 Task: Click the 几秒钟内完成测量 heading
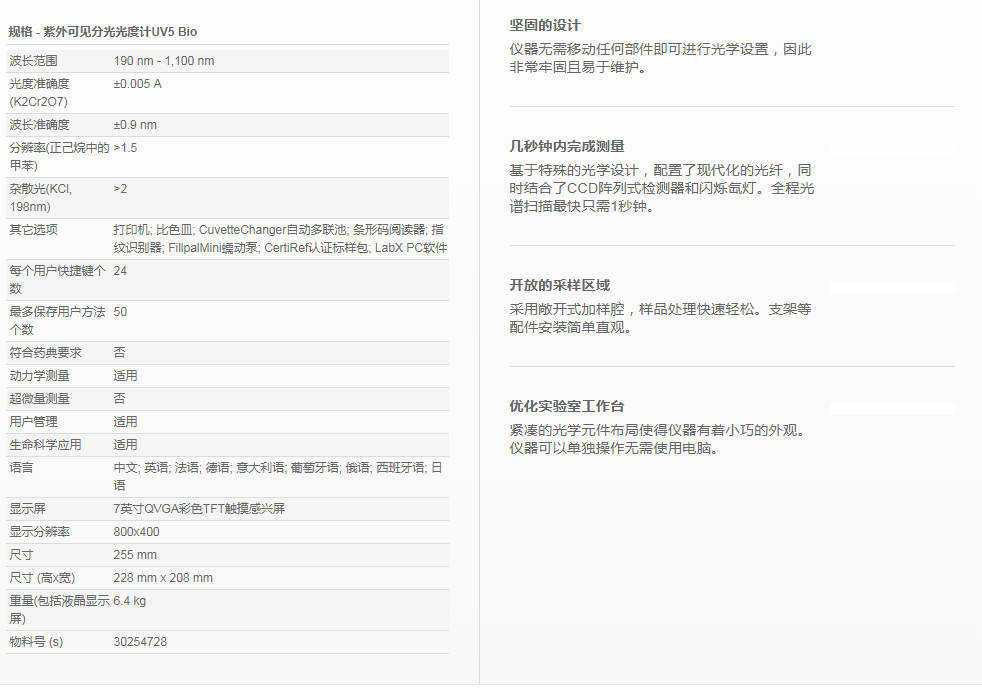[x=567, y=146]
